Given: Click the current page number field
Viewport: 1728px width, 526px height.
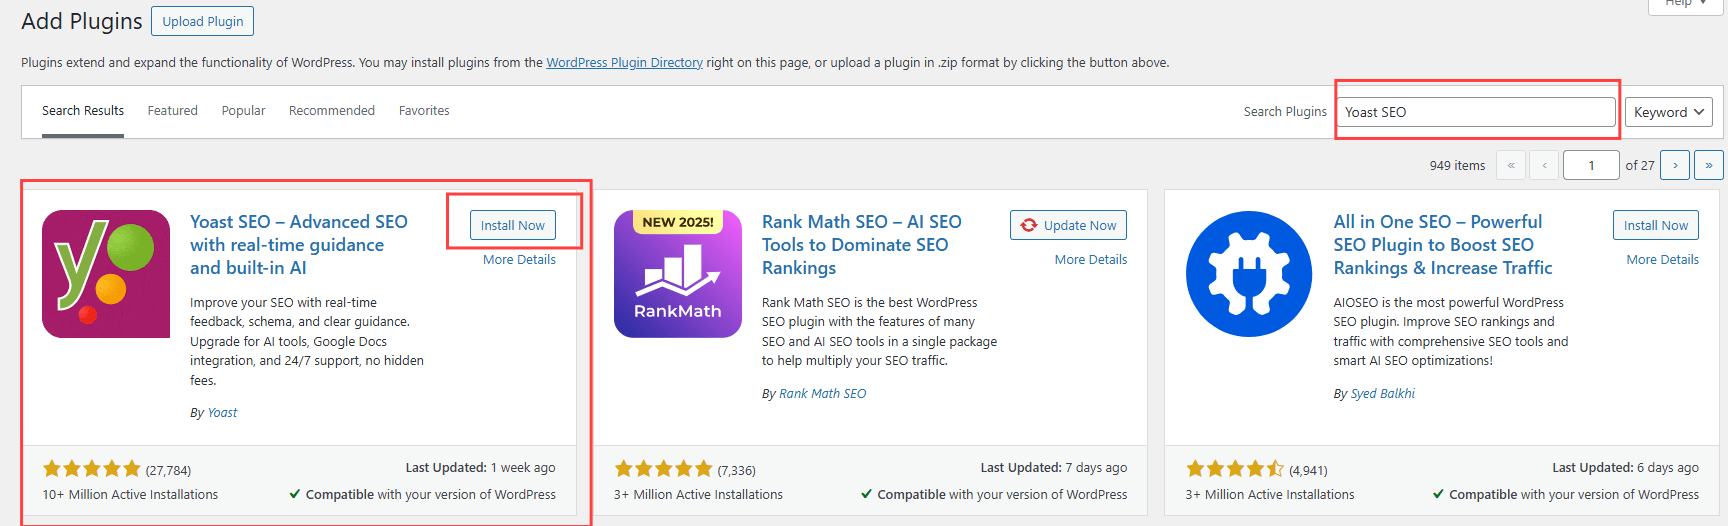Looking at the screenshot, I should pos(1591,165).
